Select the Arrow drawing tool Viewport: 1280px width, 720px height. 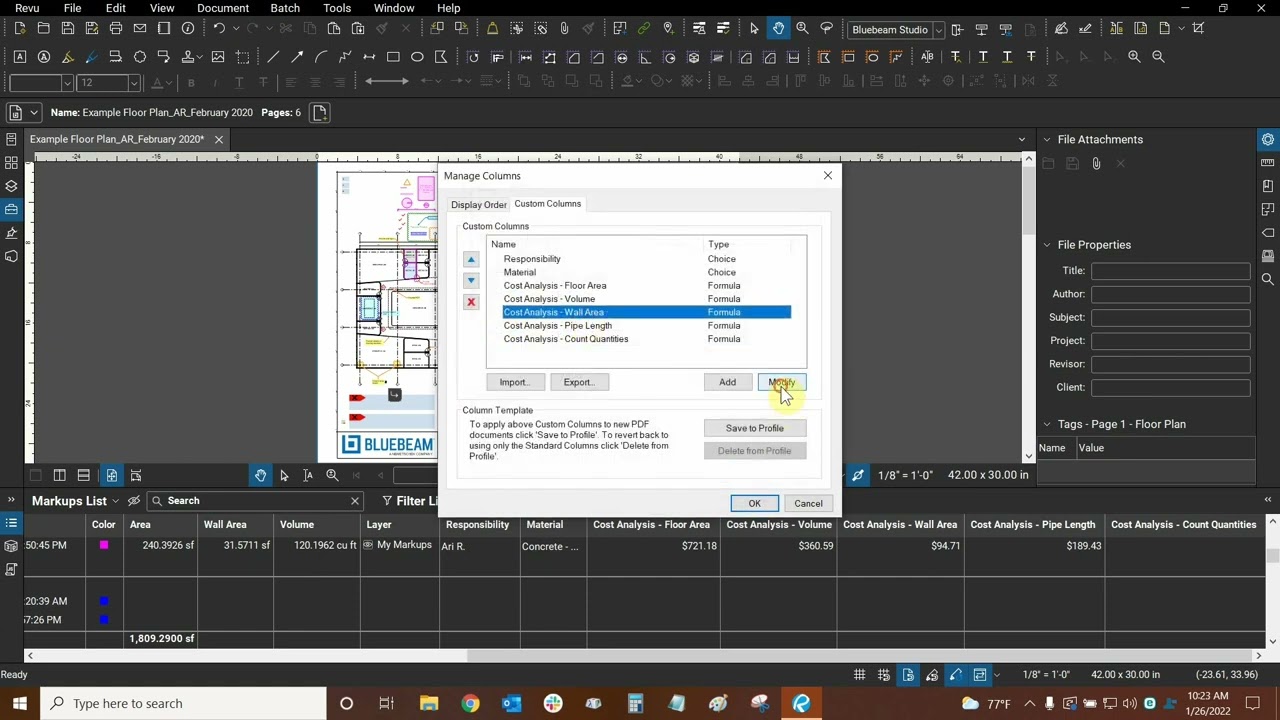[x=297, y=57]
